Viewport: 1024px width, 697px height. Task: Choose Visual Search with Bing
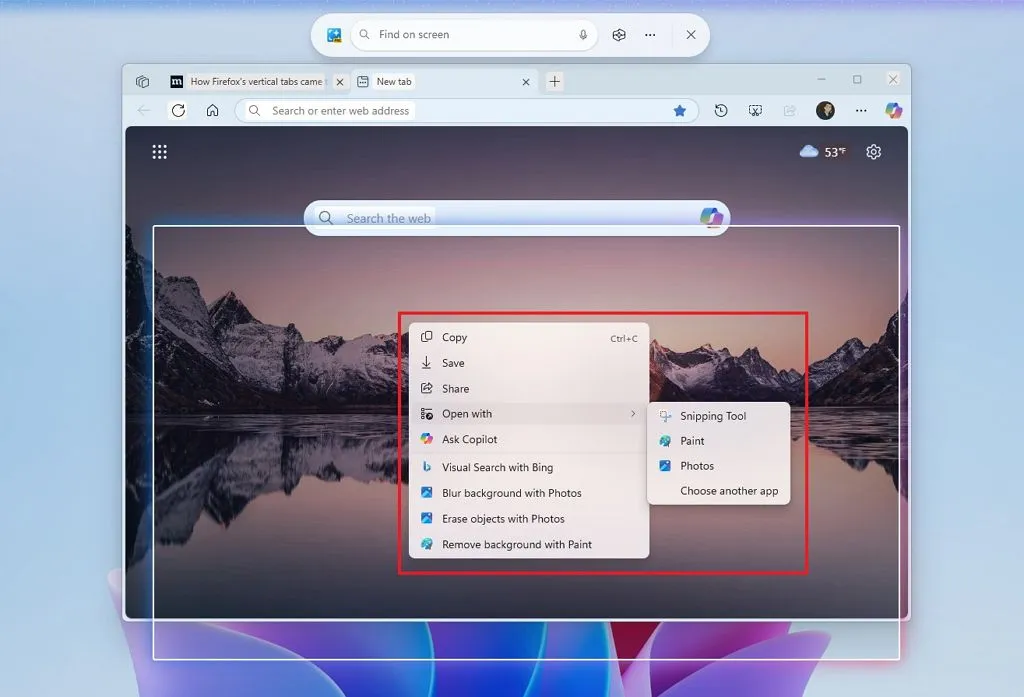point(497,467)
